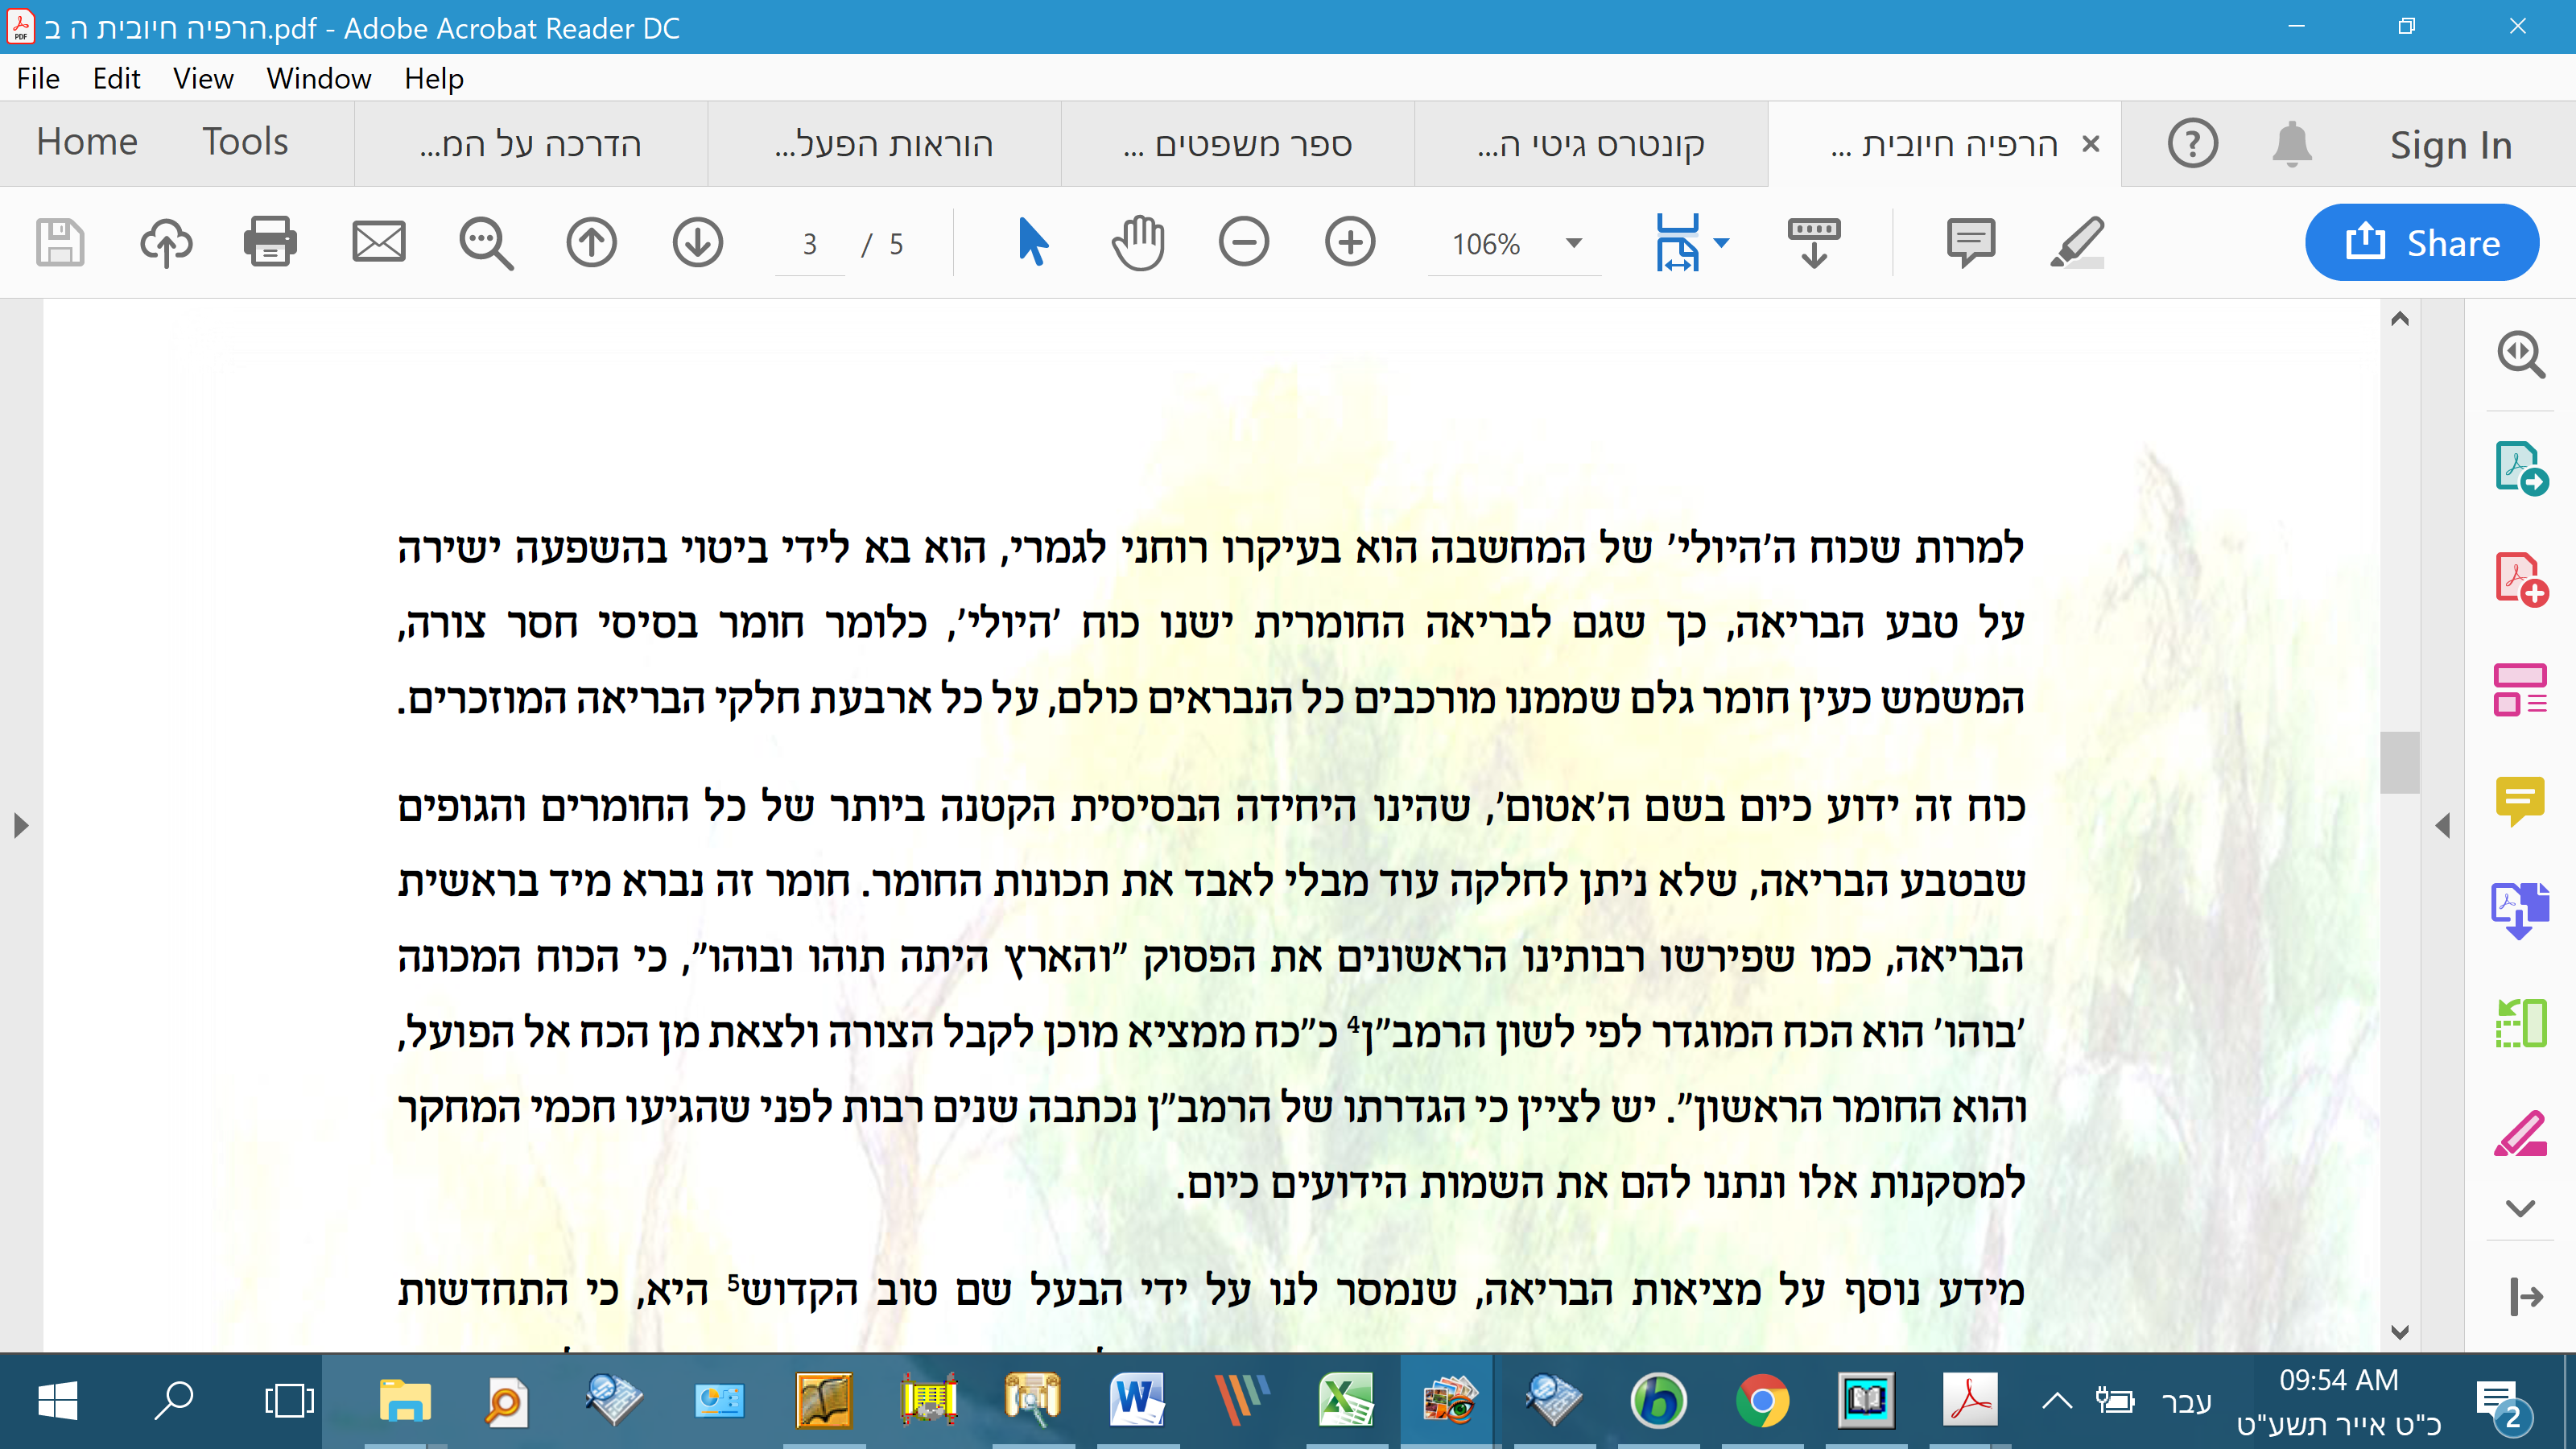Select the Highlight text tool
2576x1449 pixels.
click(x=2076, y=242)
